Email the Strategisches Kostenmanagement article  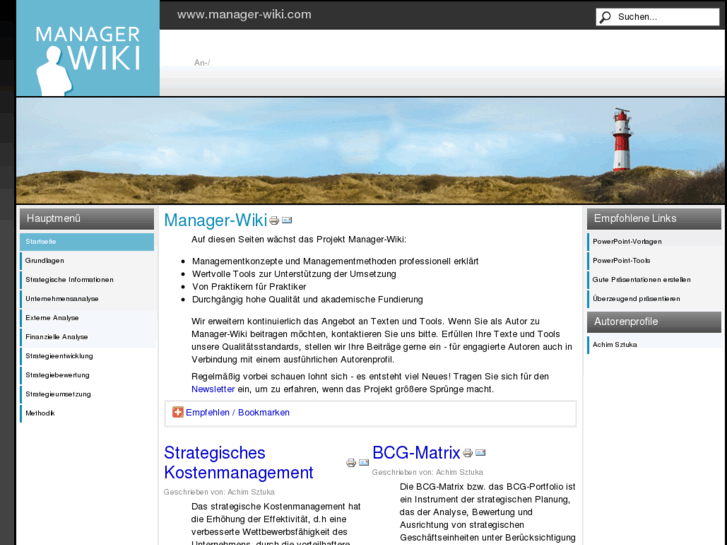pyautogui.click(x=364, y=462)
